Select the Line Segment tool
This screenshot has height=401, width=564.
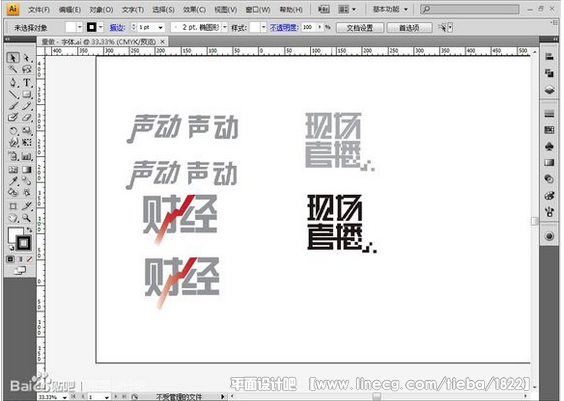pos(13,95)
